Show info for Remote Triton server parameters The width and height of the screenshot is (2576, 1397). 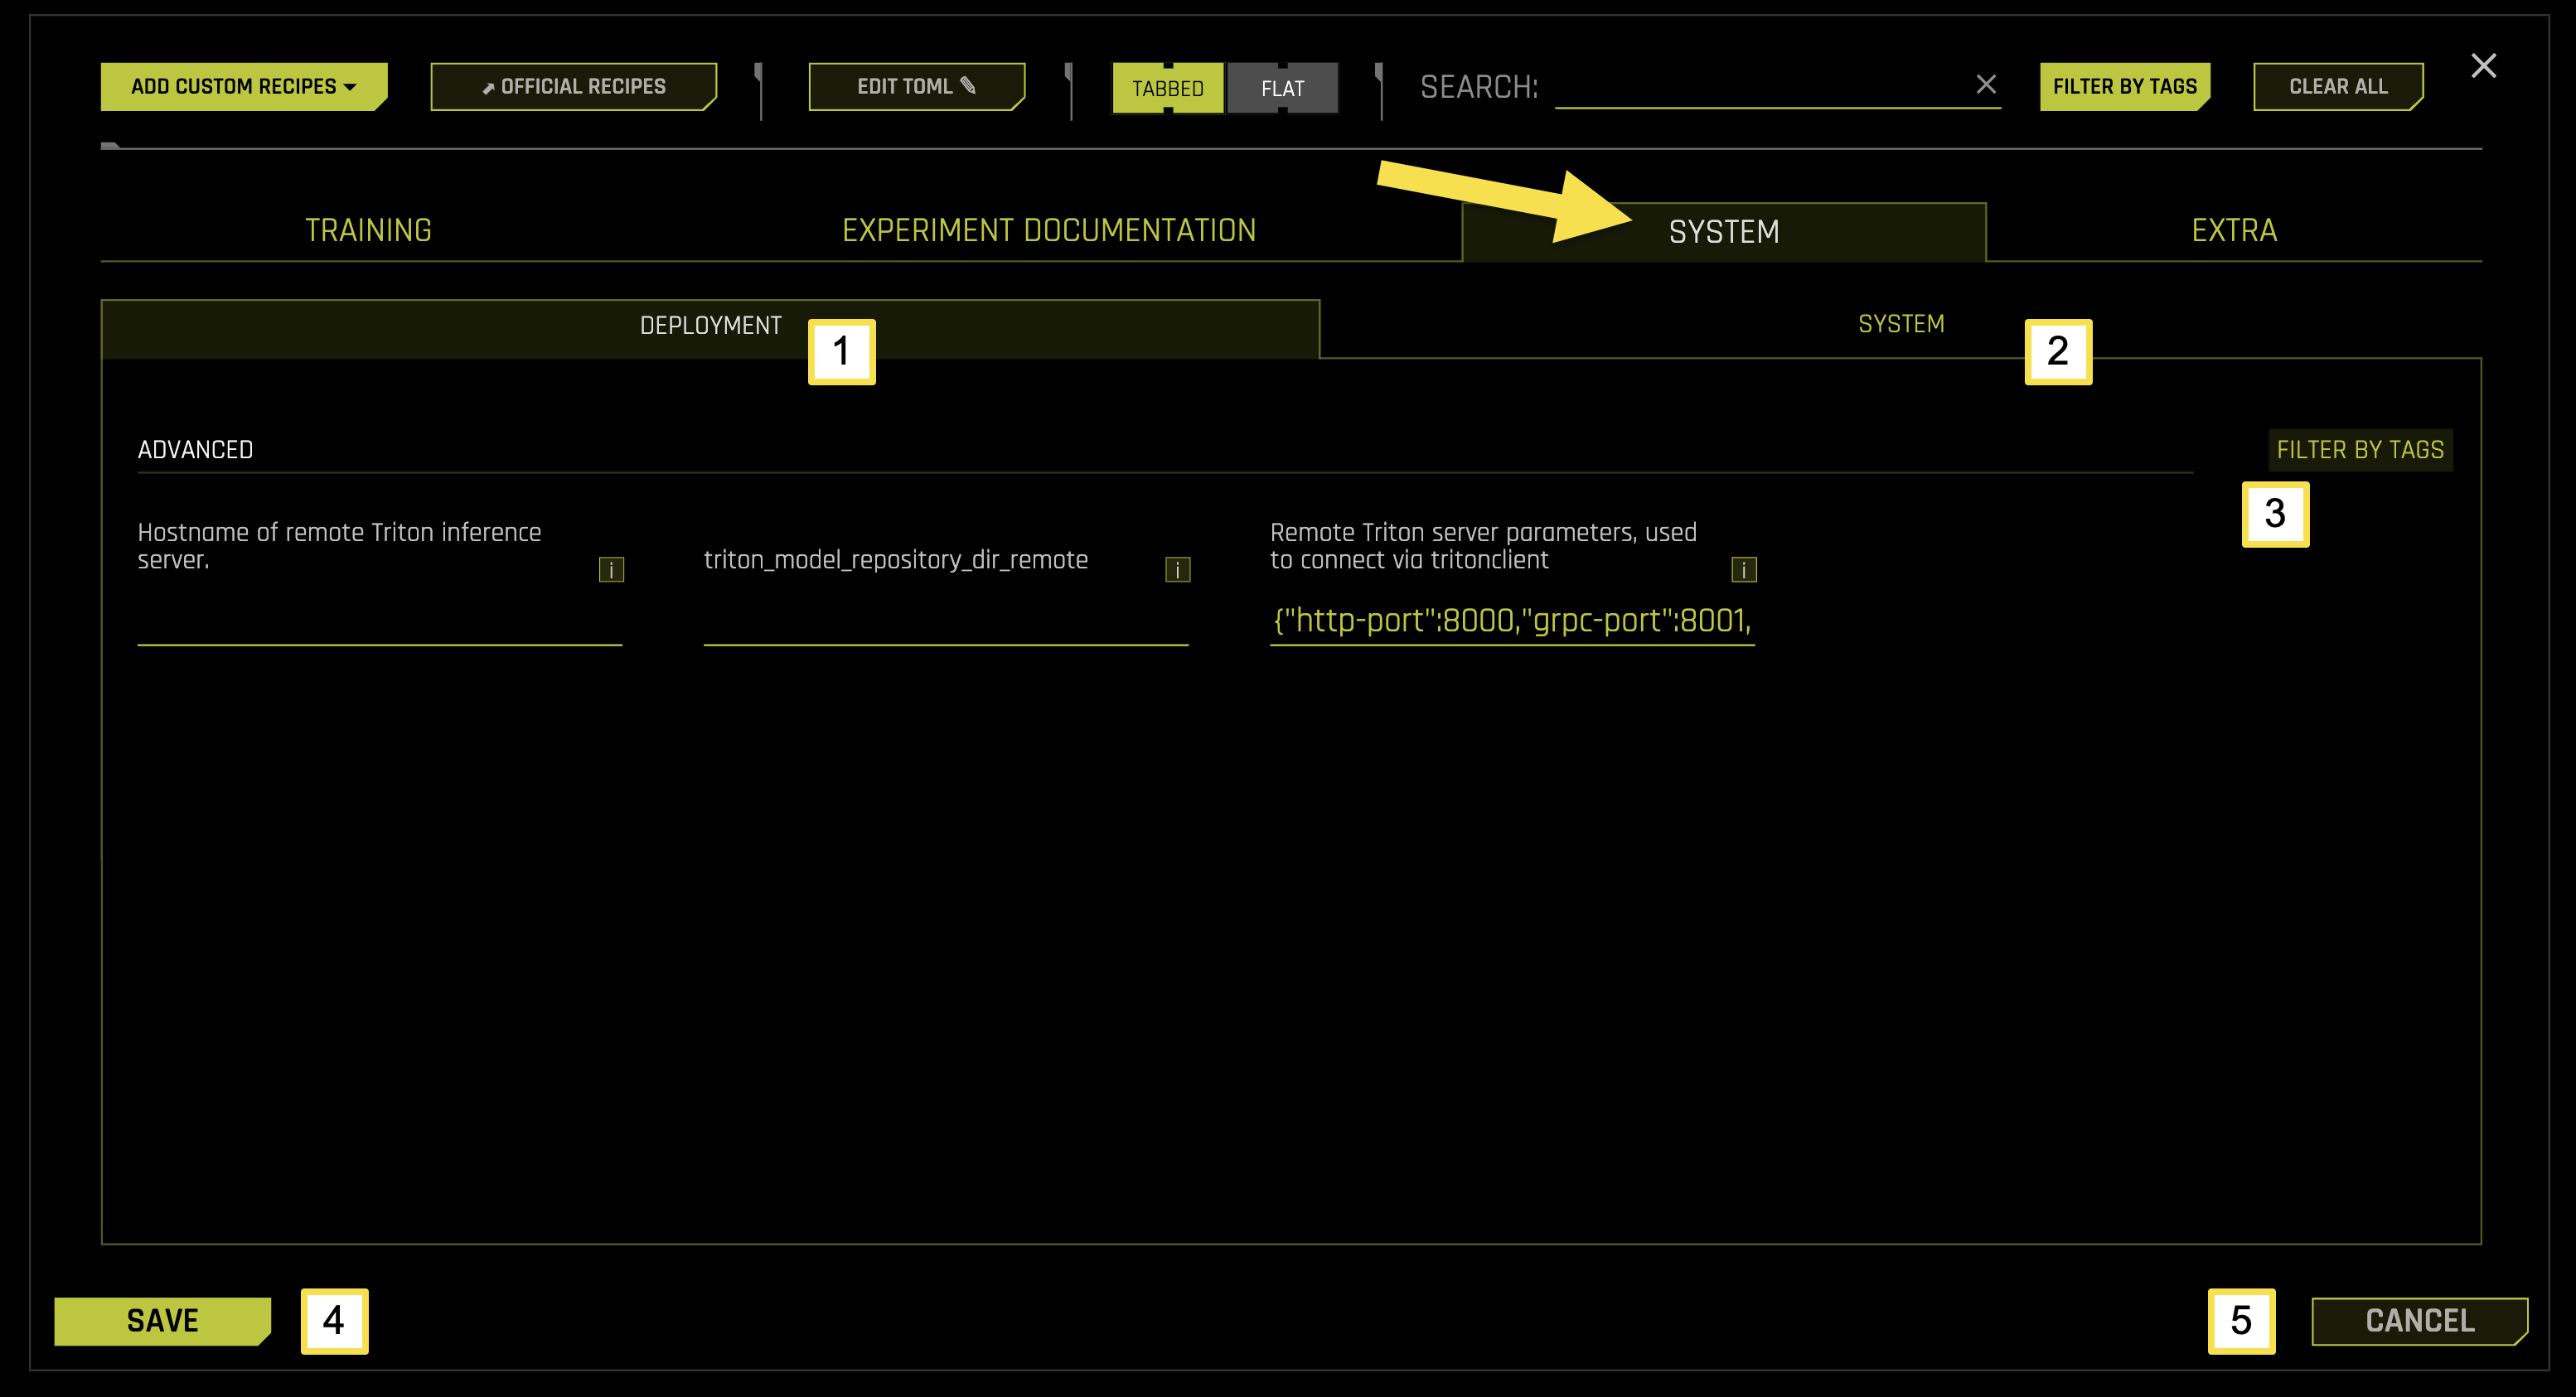coord(1744,568)
